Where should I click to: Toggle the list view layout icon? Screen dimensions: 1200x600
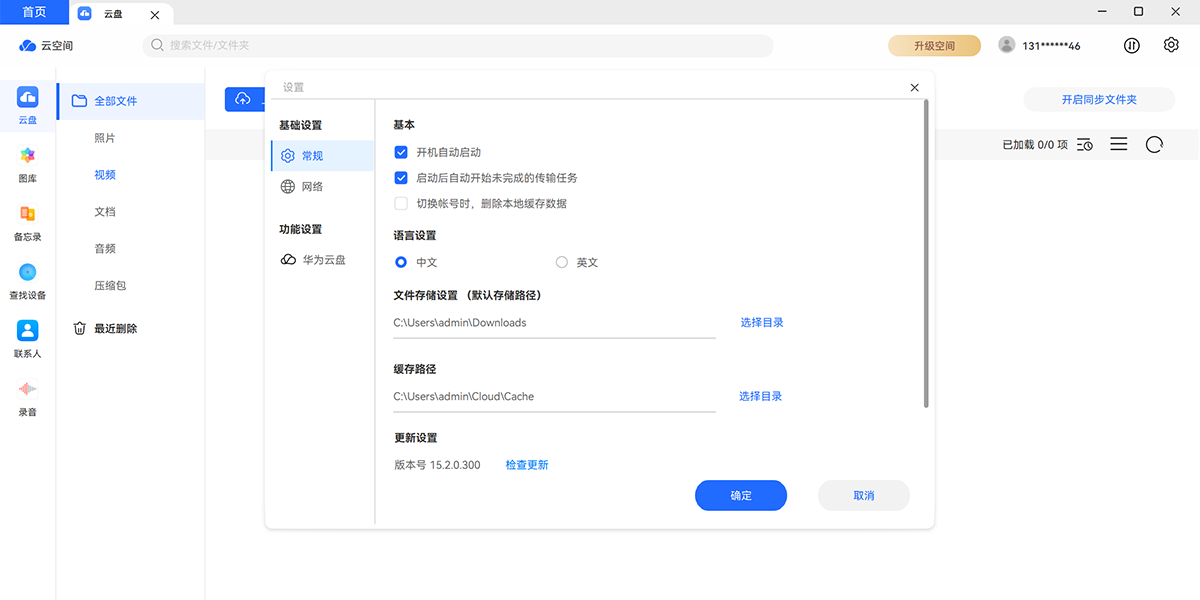[1119, 145]
